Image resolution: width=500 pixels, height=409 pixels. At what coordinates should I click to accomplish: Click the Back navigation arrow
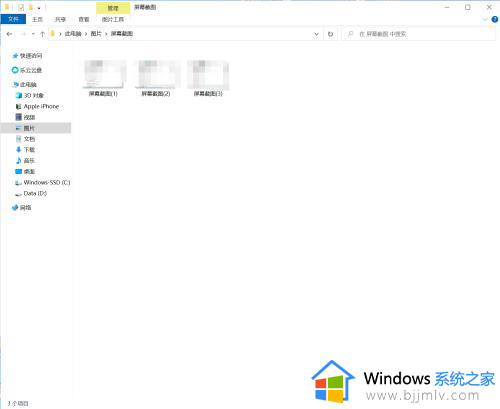[x=9, y=34]
